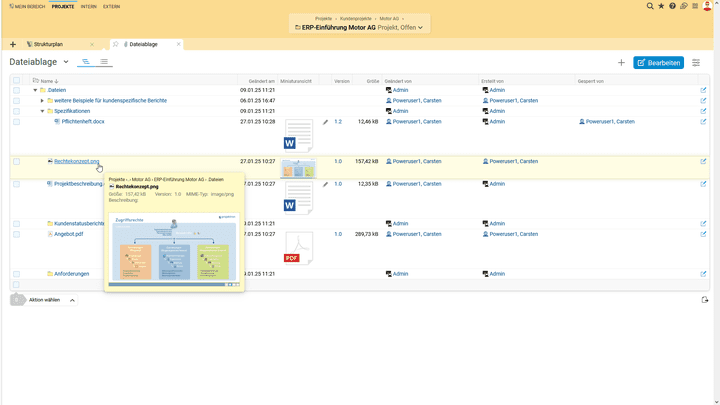The image size is (720, 405).
Task: Open the Angebot.pdf file link
Action: click(x=68, y=234)
